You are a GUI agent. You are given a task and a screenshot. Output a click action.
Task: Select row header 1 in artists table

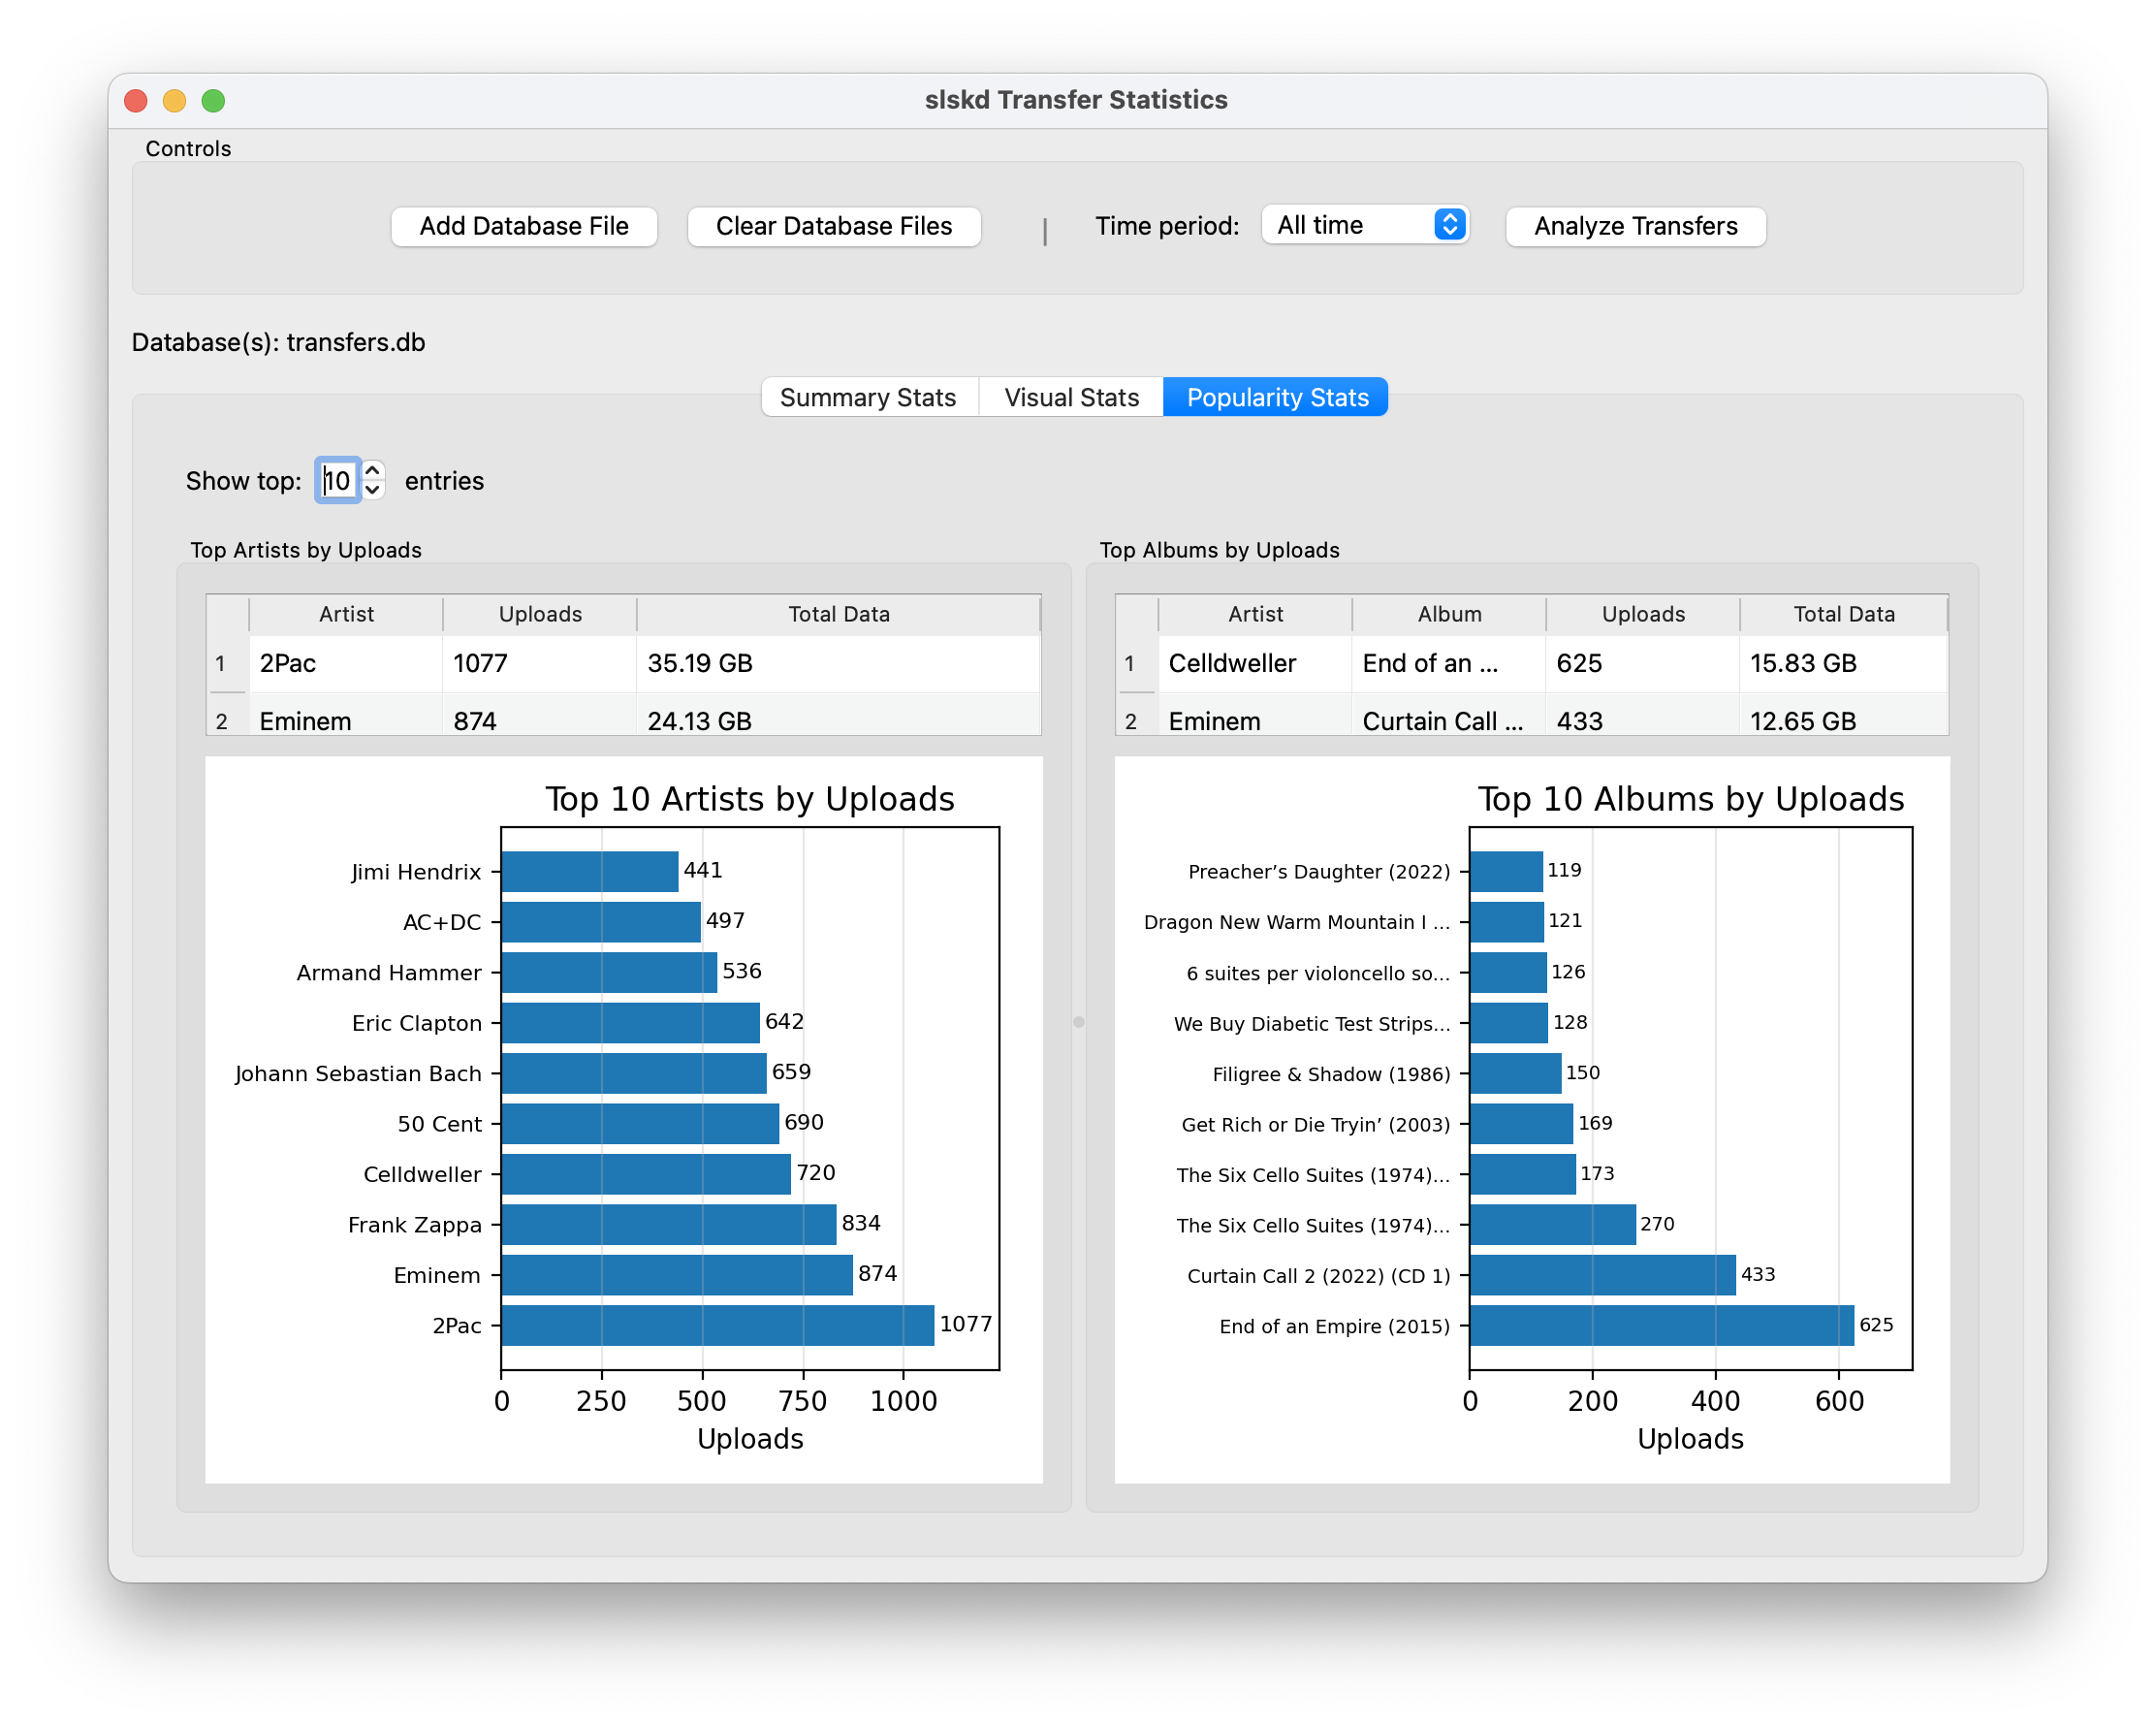point(228,663)
